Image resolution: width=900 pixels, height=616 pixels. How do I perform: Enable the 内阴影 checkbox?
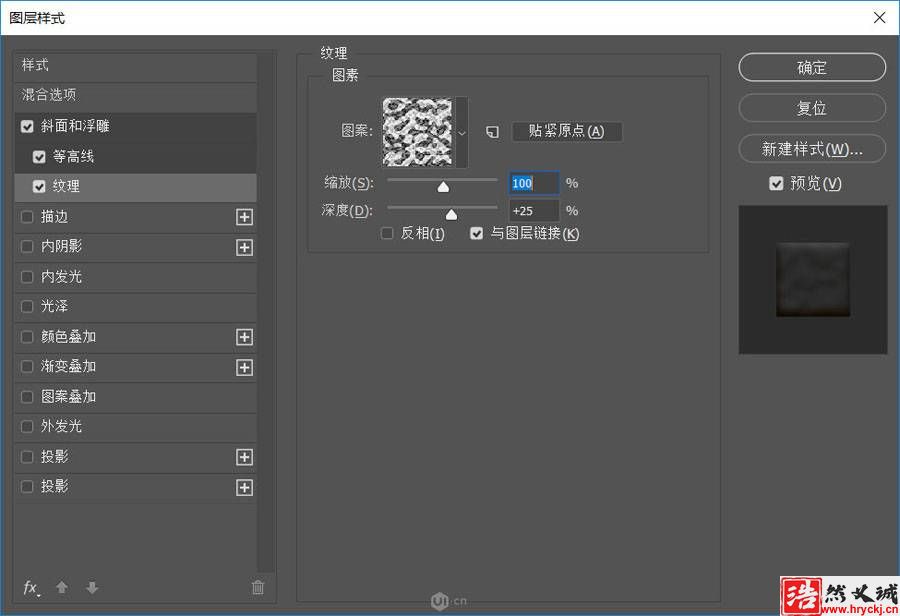click(27, 247)
